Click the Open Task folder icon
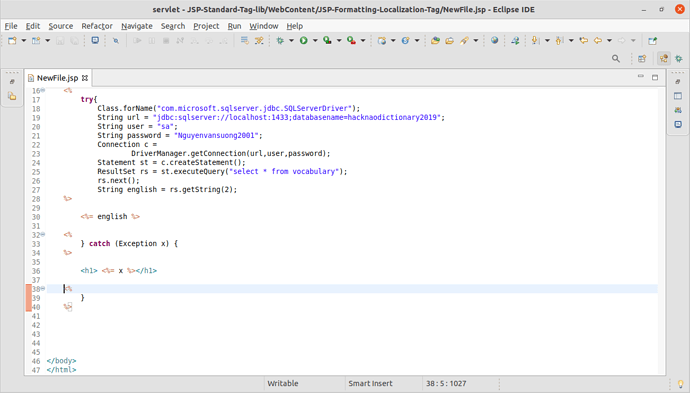The image size is (690, 393). [449, 40]
